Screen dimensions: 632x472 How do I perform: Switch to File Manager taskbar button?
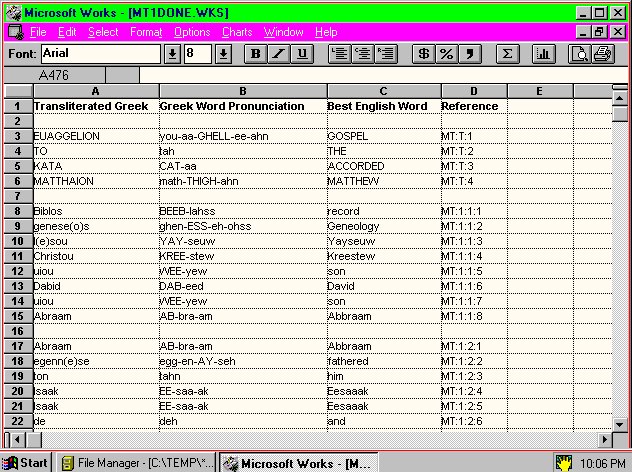coord(135,463)
